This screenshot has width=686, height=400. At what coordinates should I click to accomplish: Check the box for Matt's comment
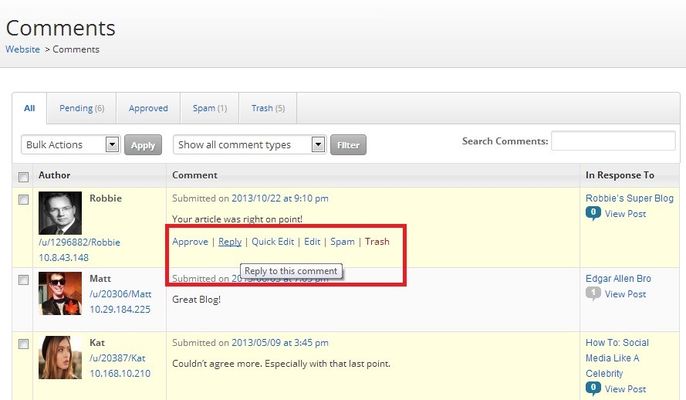24,280
